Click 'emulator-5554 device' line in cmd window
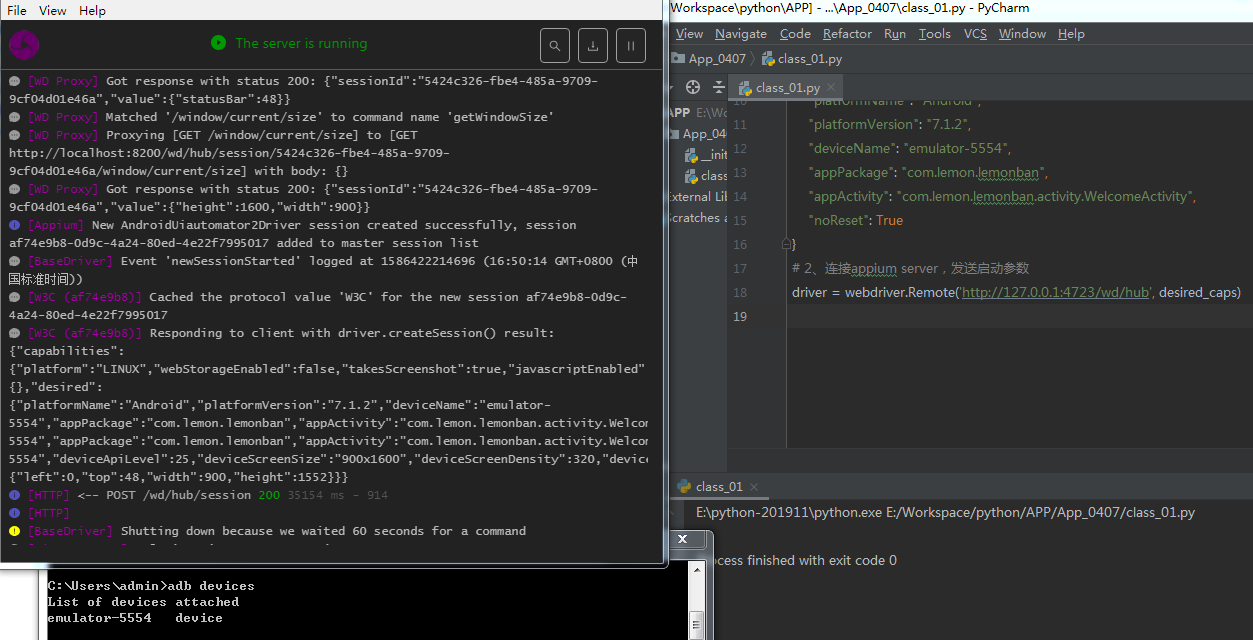Image resolution: width=1253 pixels, height=640 pixels. tap(135, 618)
